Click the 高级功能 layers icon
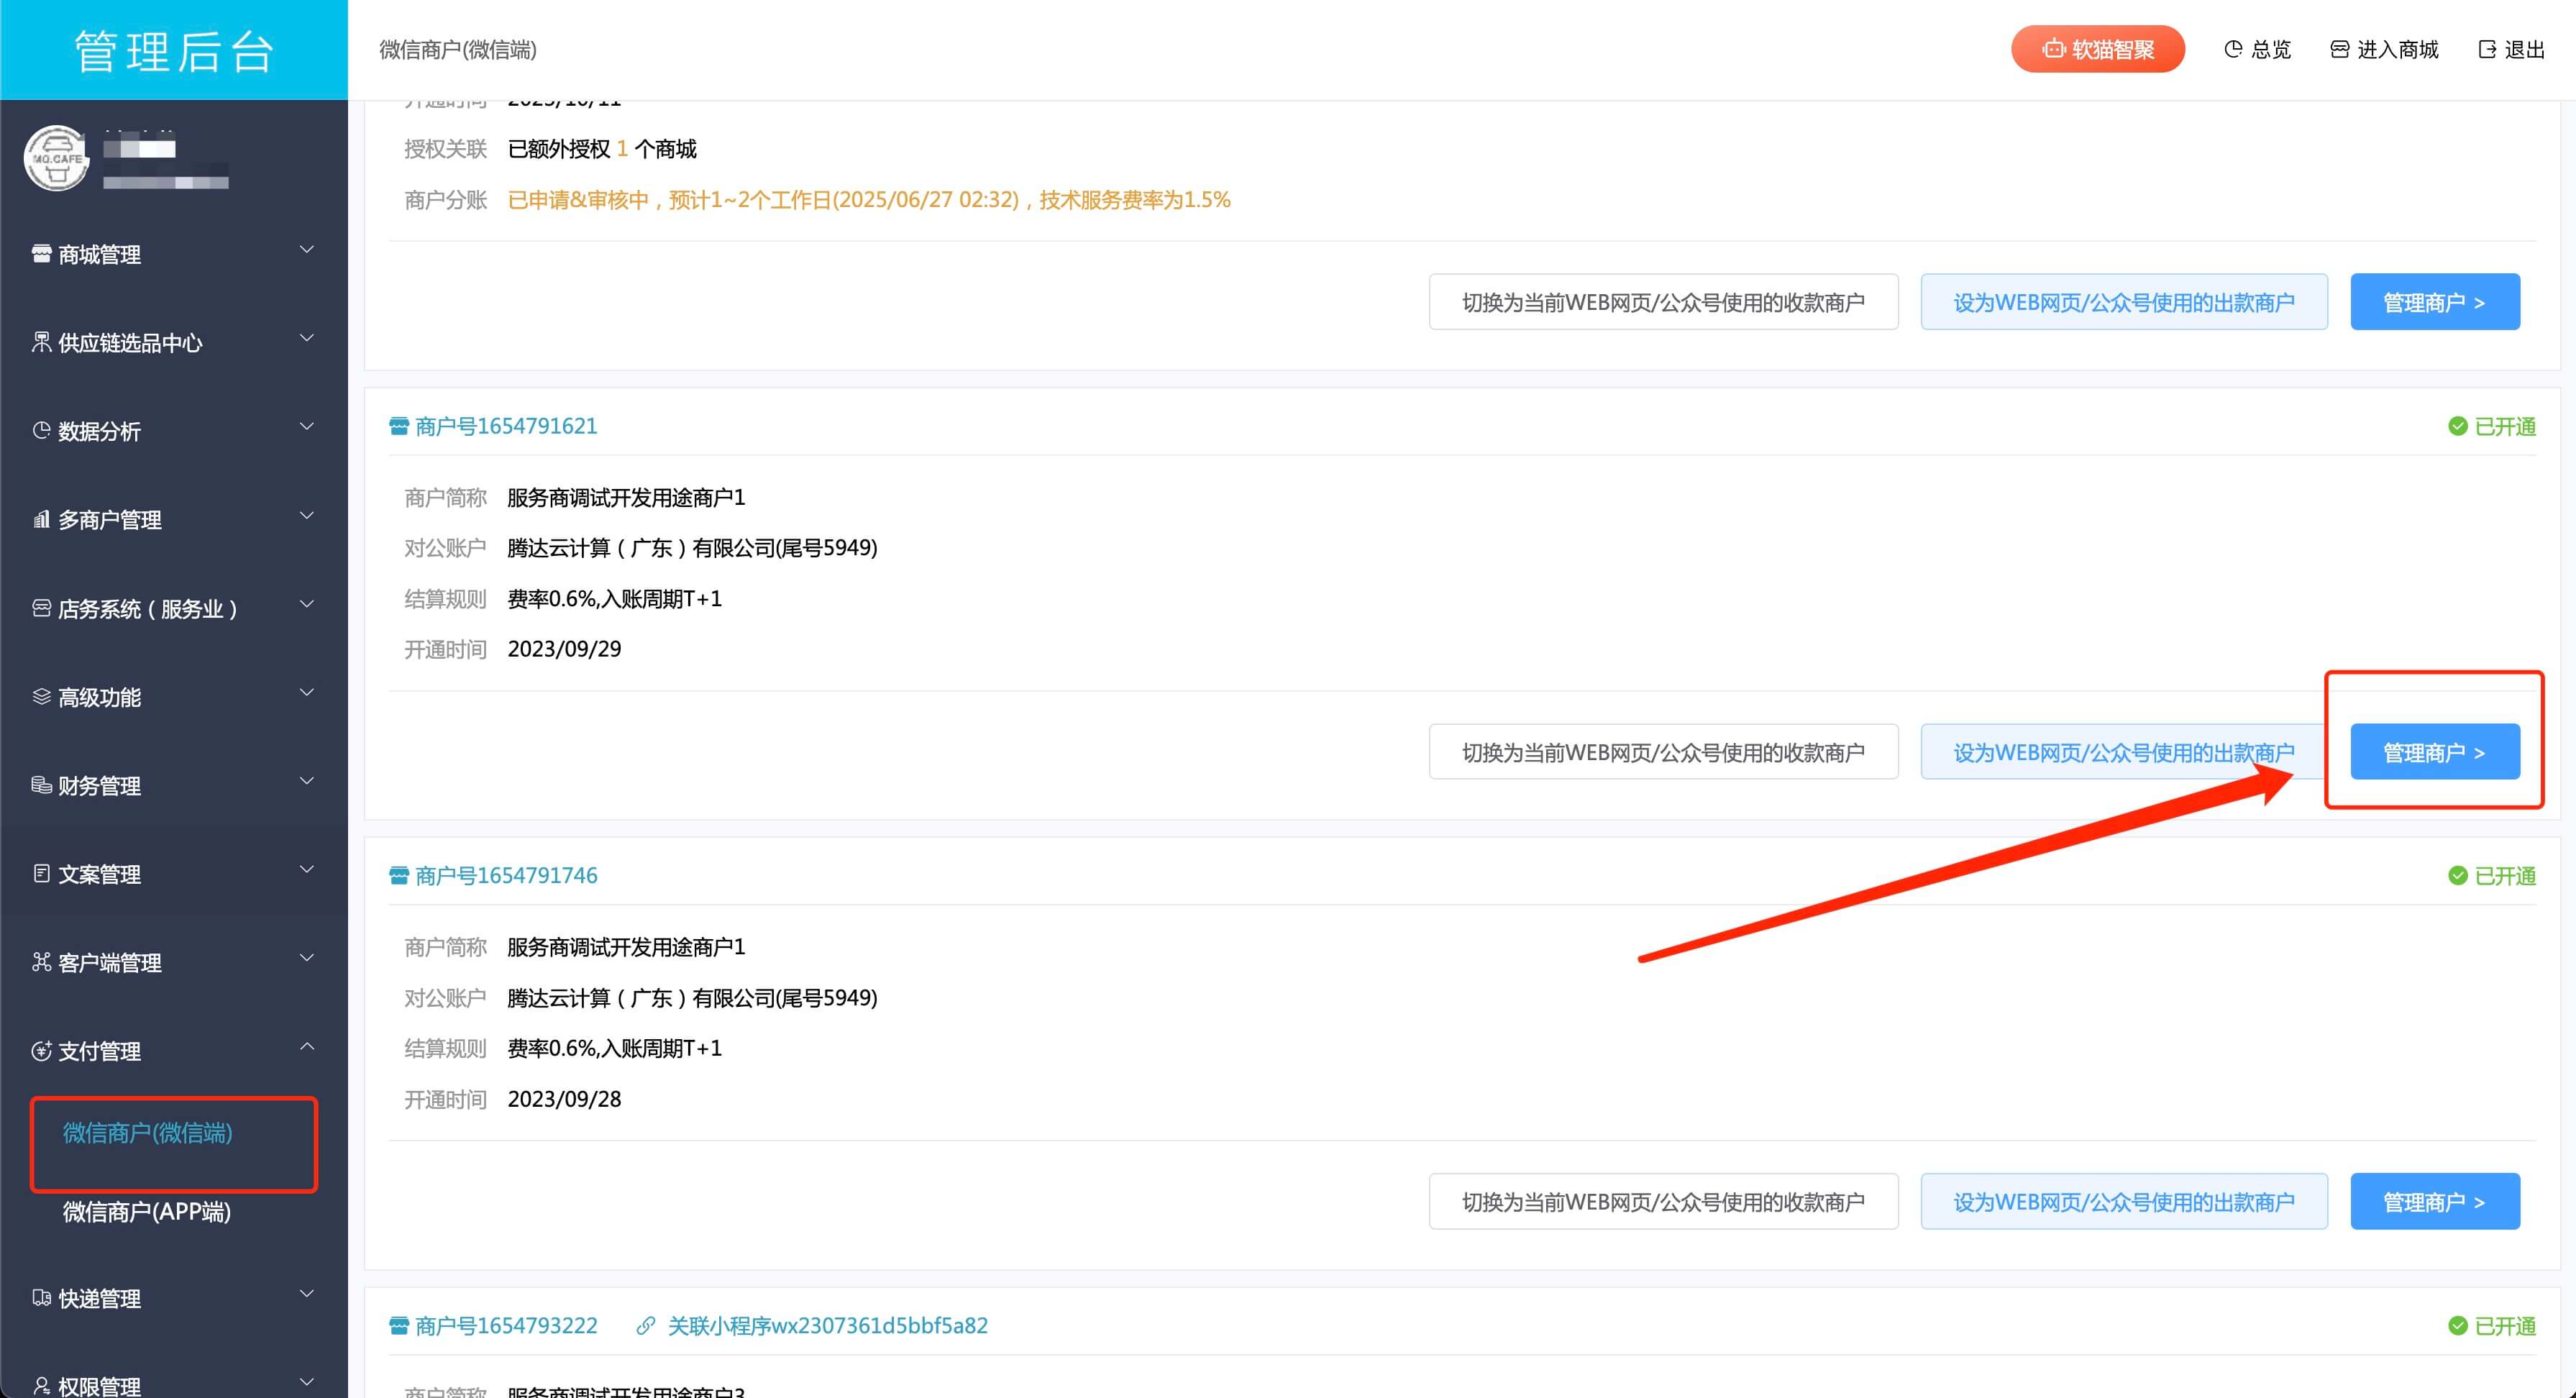The width and height of the screenshot is (2576, 1398). (x=41, y=696)
